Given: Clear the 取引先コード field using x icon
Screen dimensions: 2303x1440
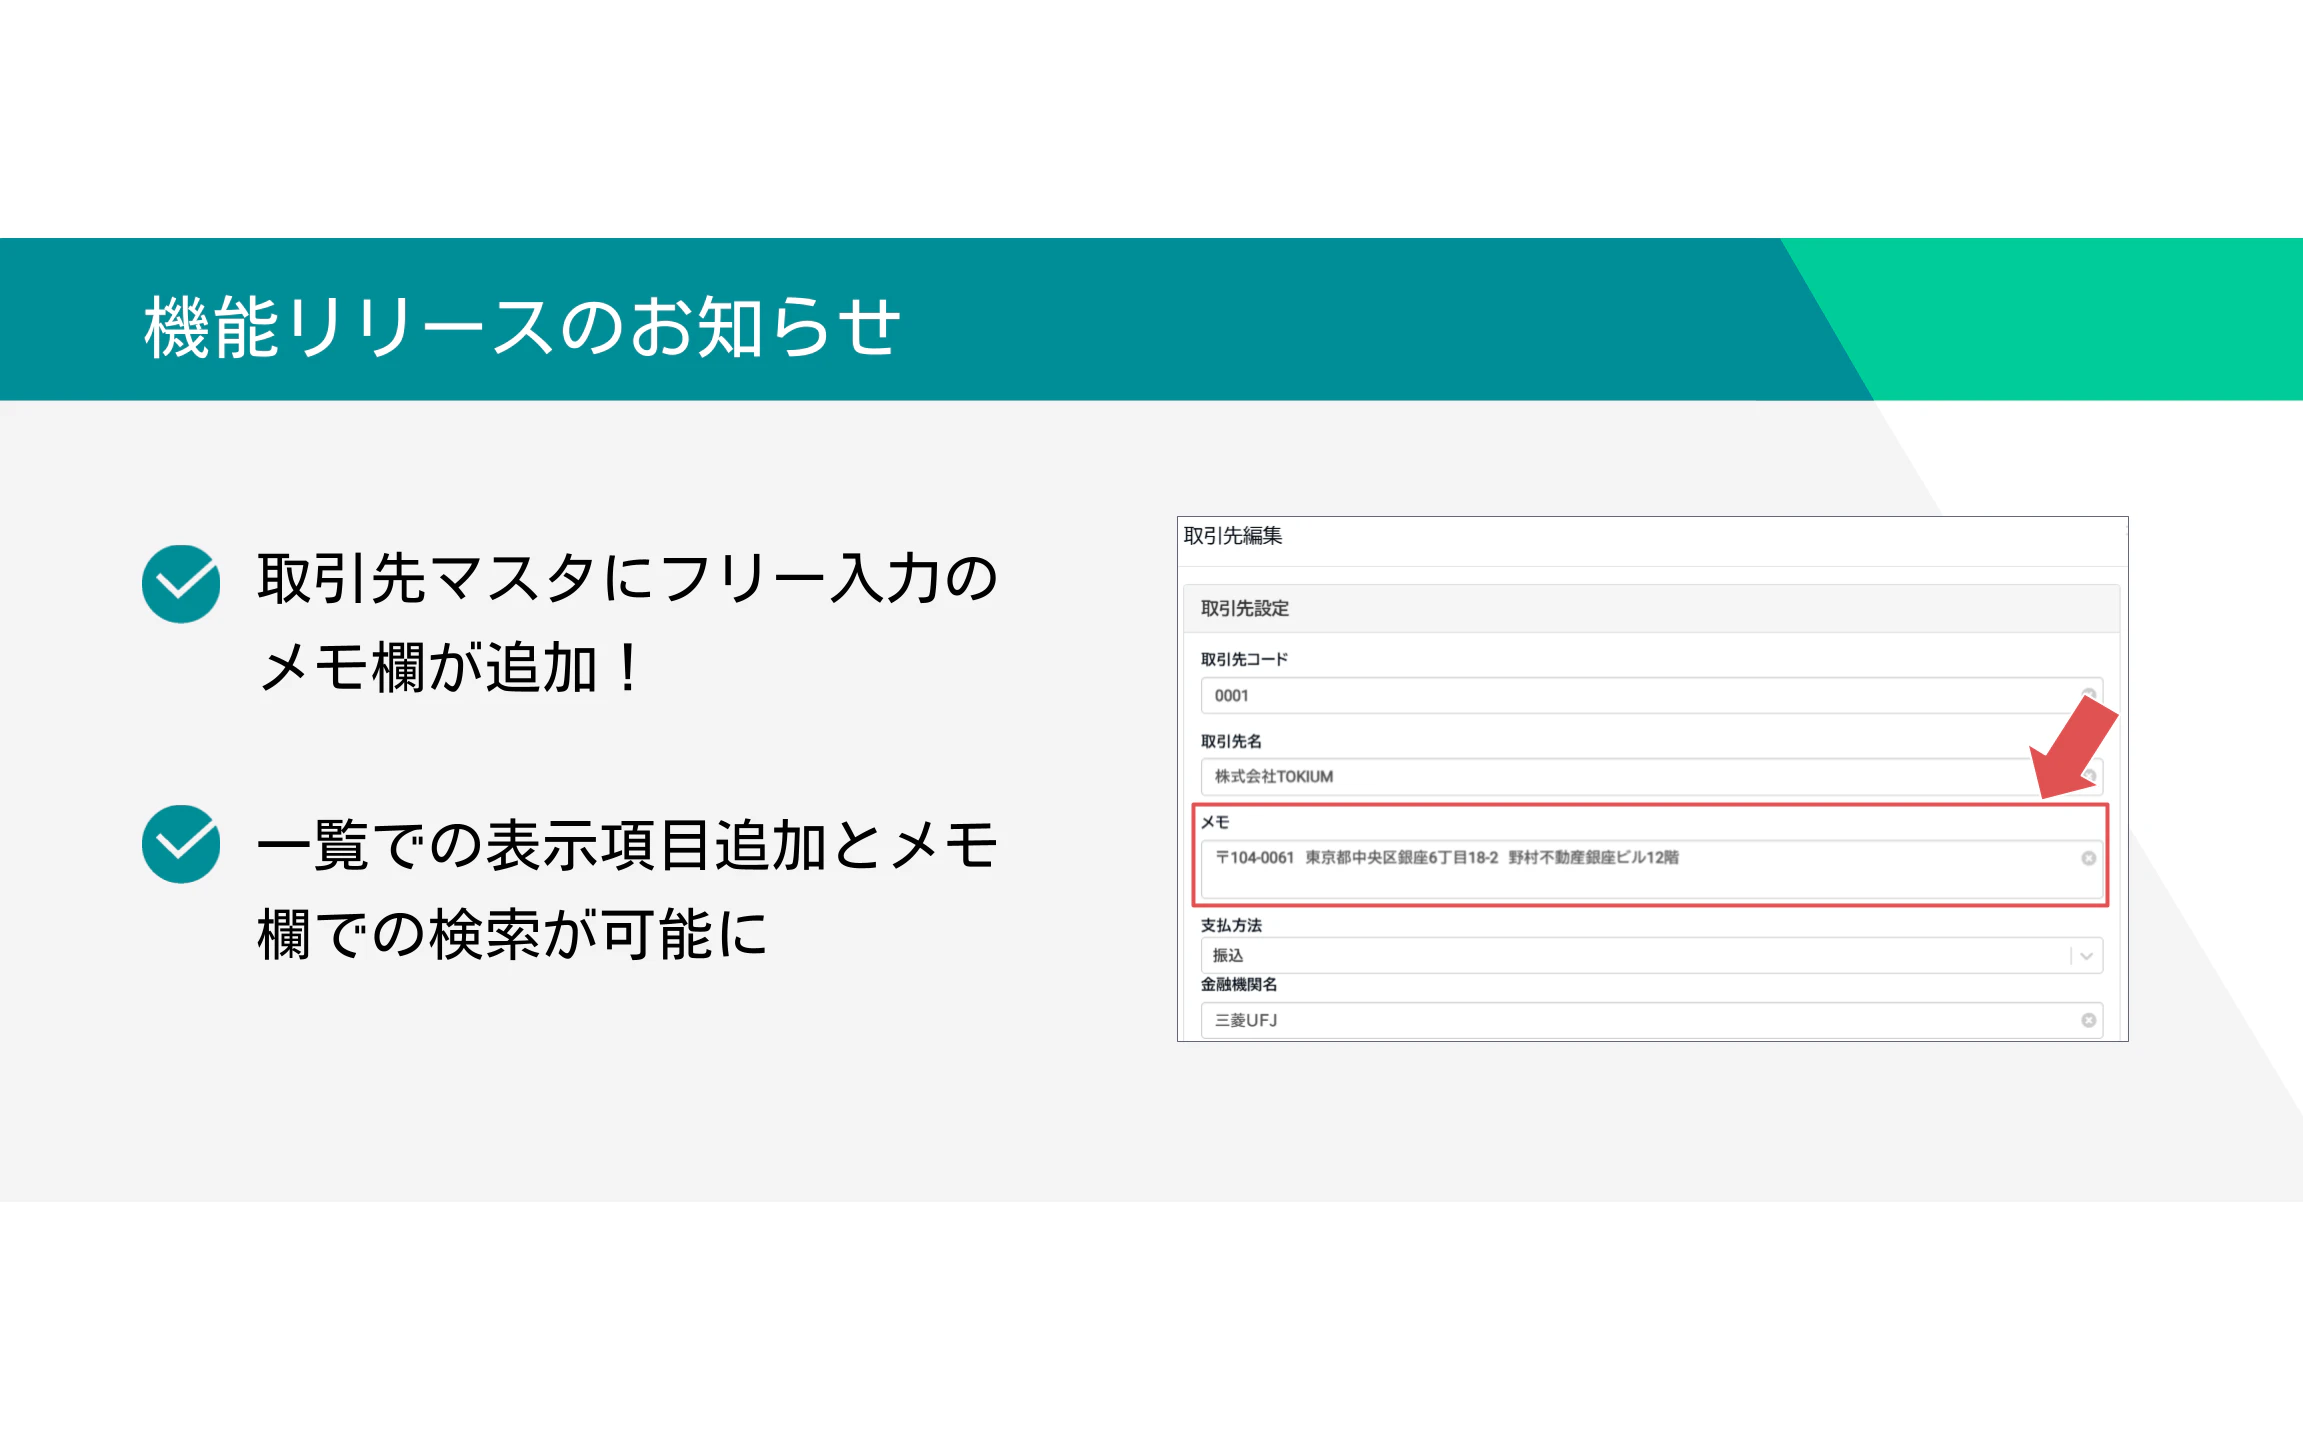Looking at the screenshot, I should click(x=2088, y=693).
